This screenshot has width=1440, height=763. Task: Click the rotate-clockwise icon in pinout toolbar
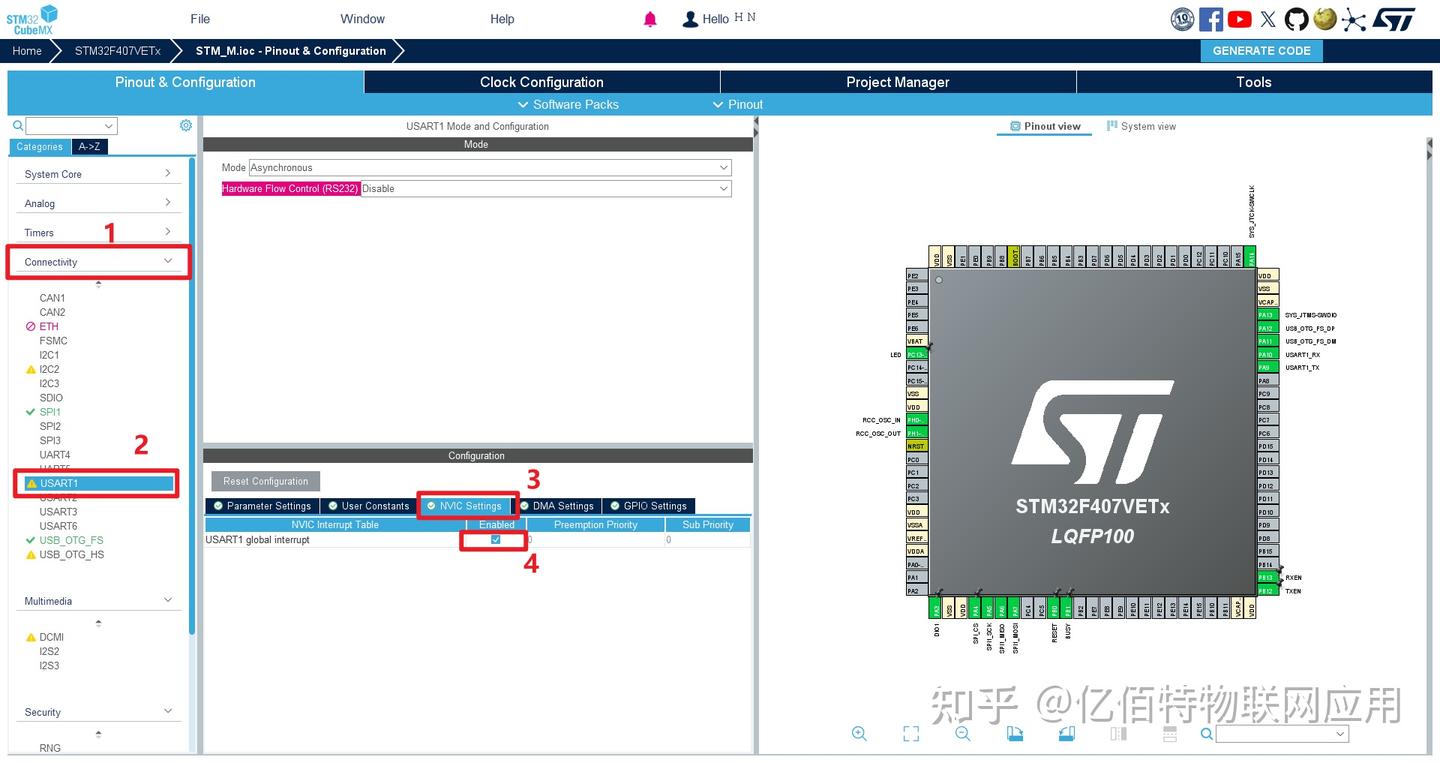point(1015,733)
